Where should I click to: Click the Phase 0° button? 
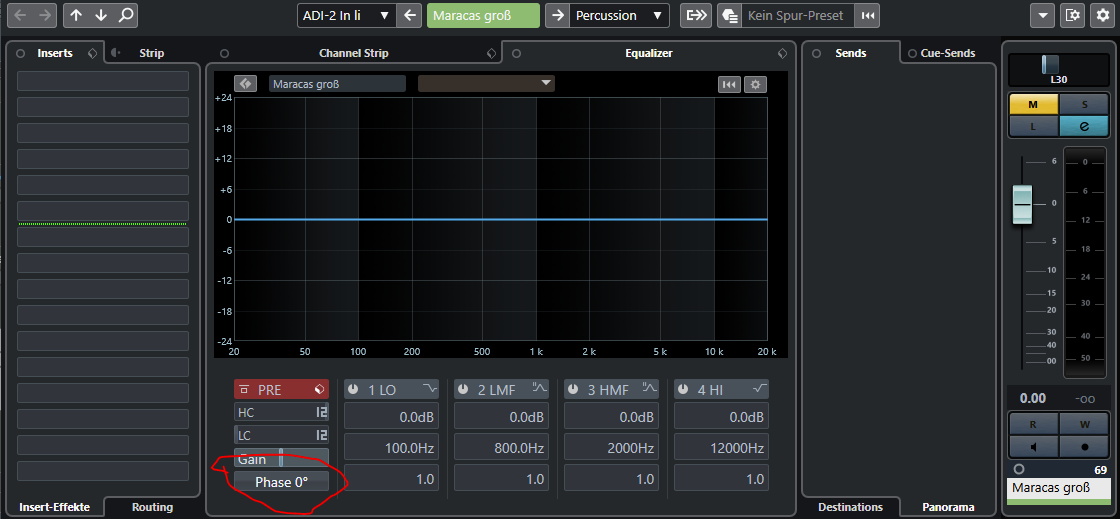pos(281,482)
